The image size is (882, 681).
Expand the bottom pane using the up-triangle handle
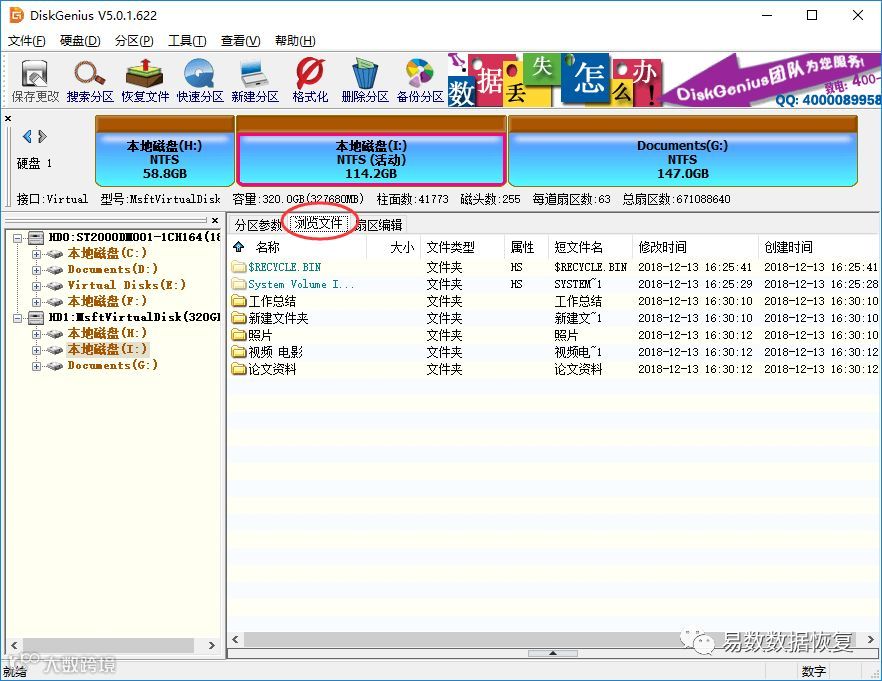tap(552, 653)
